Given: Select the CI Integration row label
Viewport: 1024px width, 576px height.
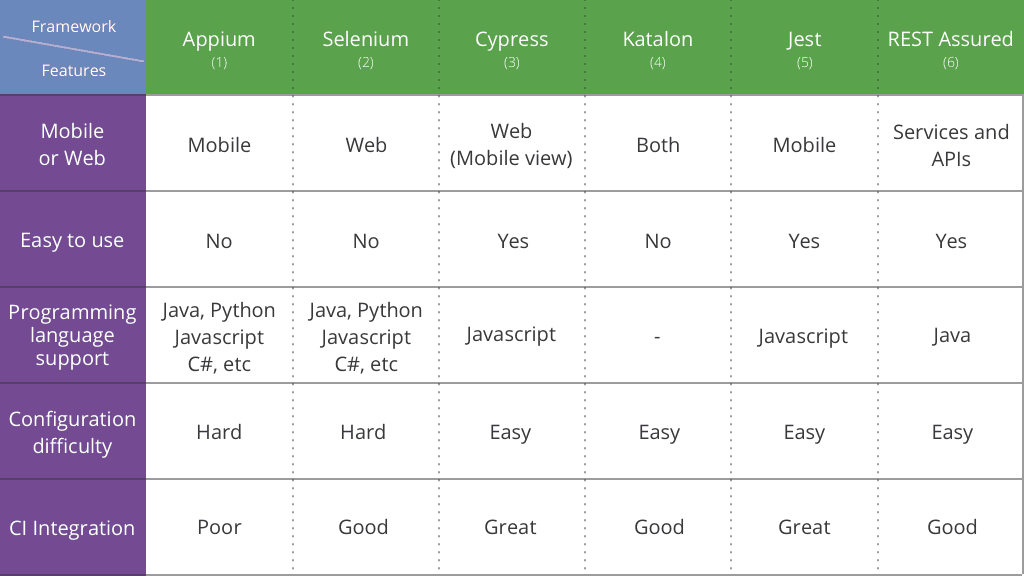Looking at the screenshot, I should click(x=72, y=528).
